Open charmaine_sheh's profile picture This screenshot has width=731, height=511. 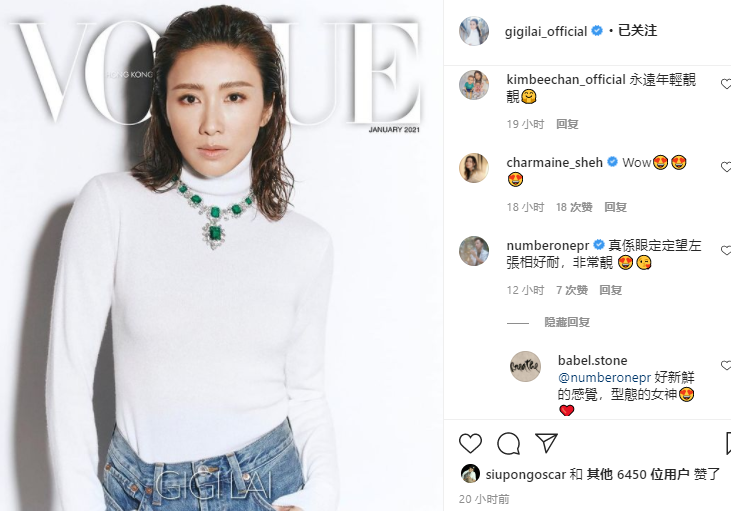[x=474, y=168]
